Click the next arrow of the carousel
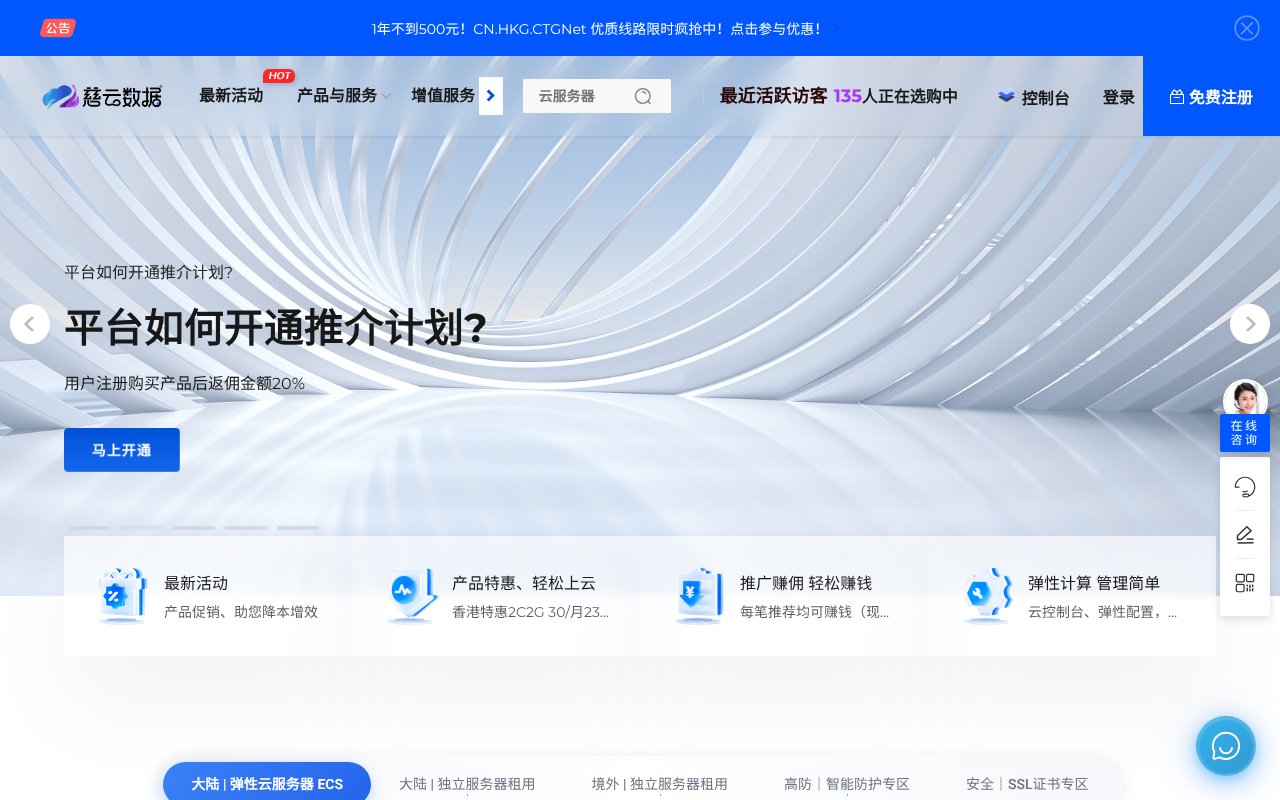1280x800 pixels. coord(1250,324)
